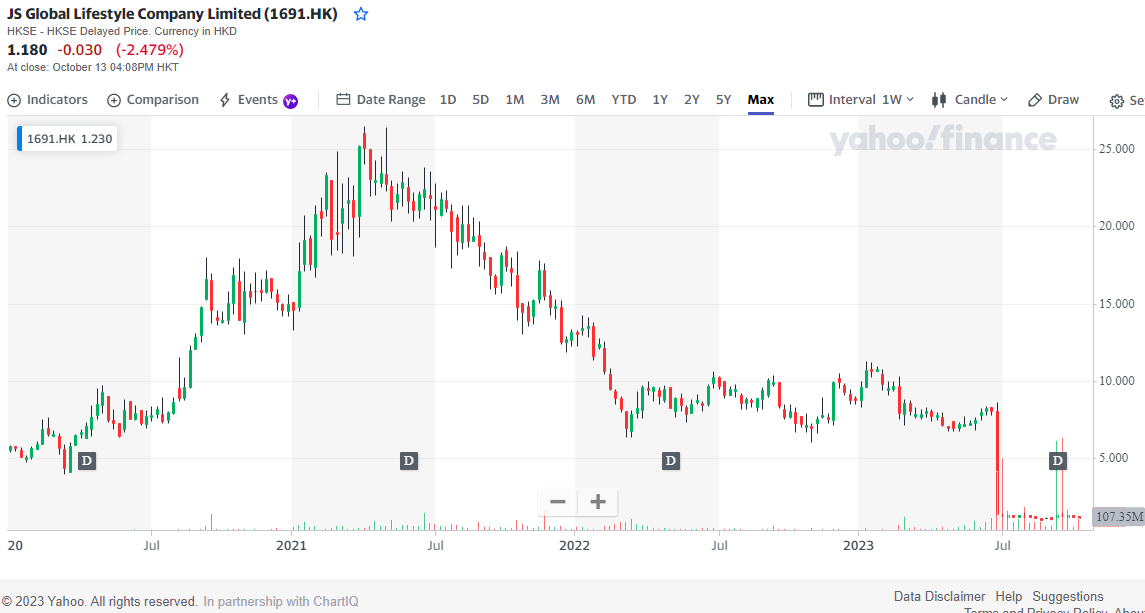Viewport: 1145px width, 613px height.
Task: Select the 1M range
Action: pos(515,100)
